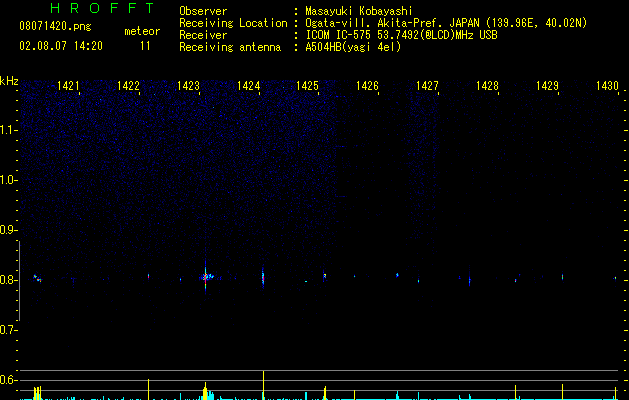629x400 pixels.
Task: Click the 1428 time axis label
Action: pos(487,86)
